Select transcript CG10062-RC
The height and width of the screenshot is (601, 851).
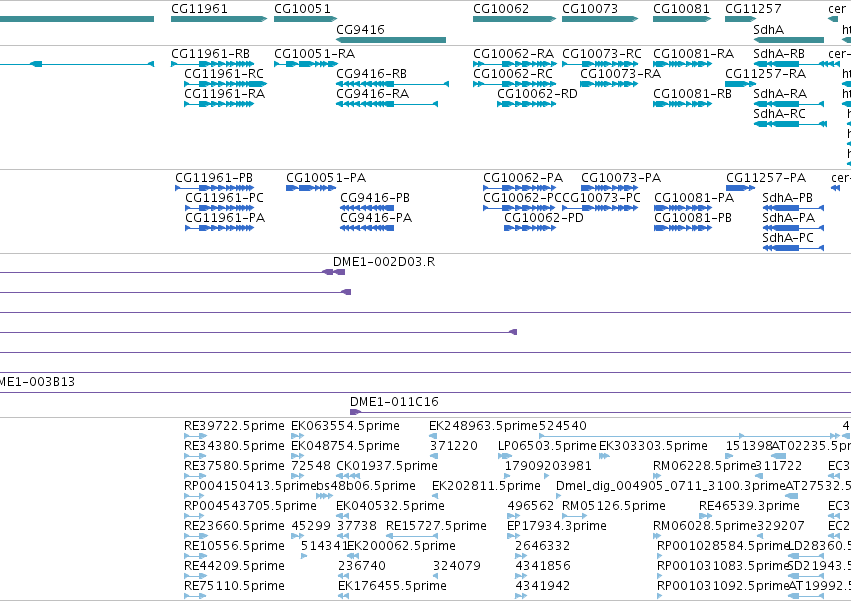point(513,73)
